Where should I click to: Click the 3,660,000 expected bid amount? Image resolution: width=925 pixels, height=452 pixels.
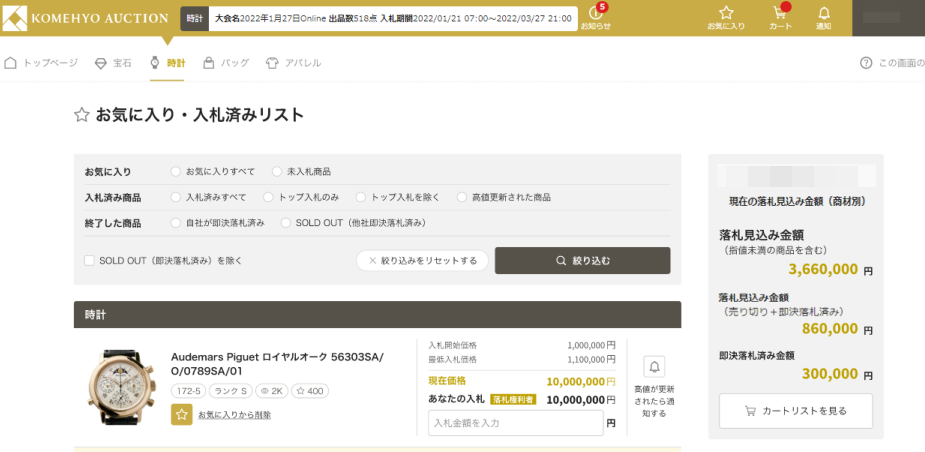pos(823,270)
